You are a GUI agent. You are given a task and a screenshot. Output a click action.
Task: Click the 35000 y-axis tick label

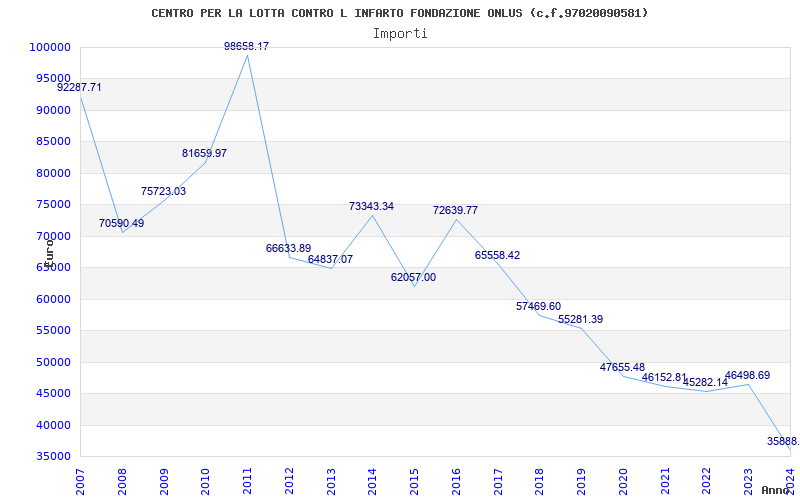point(53,457)
